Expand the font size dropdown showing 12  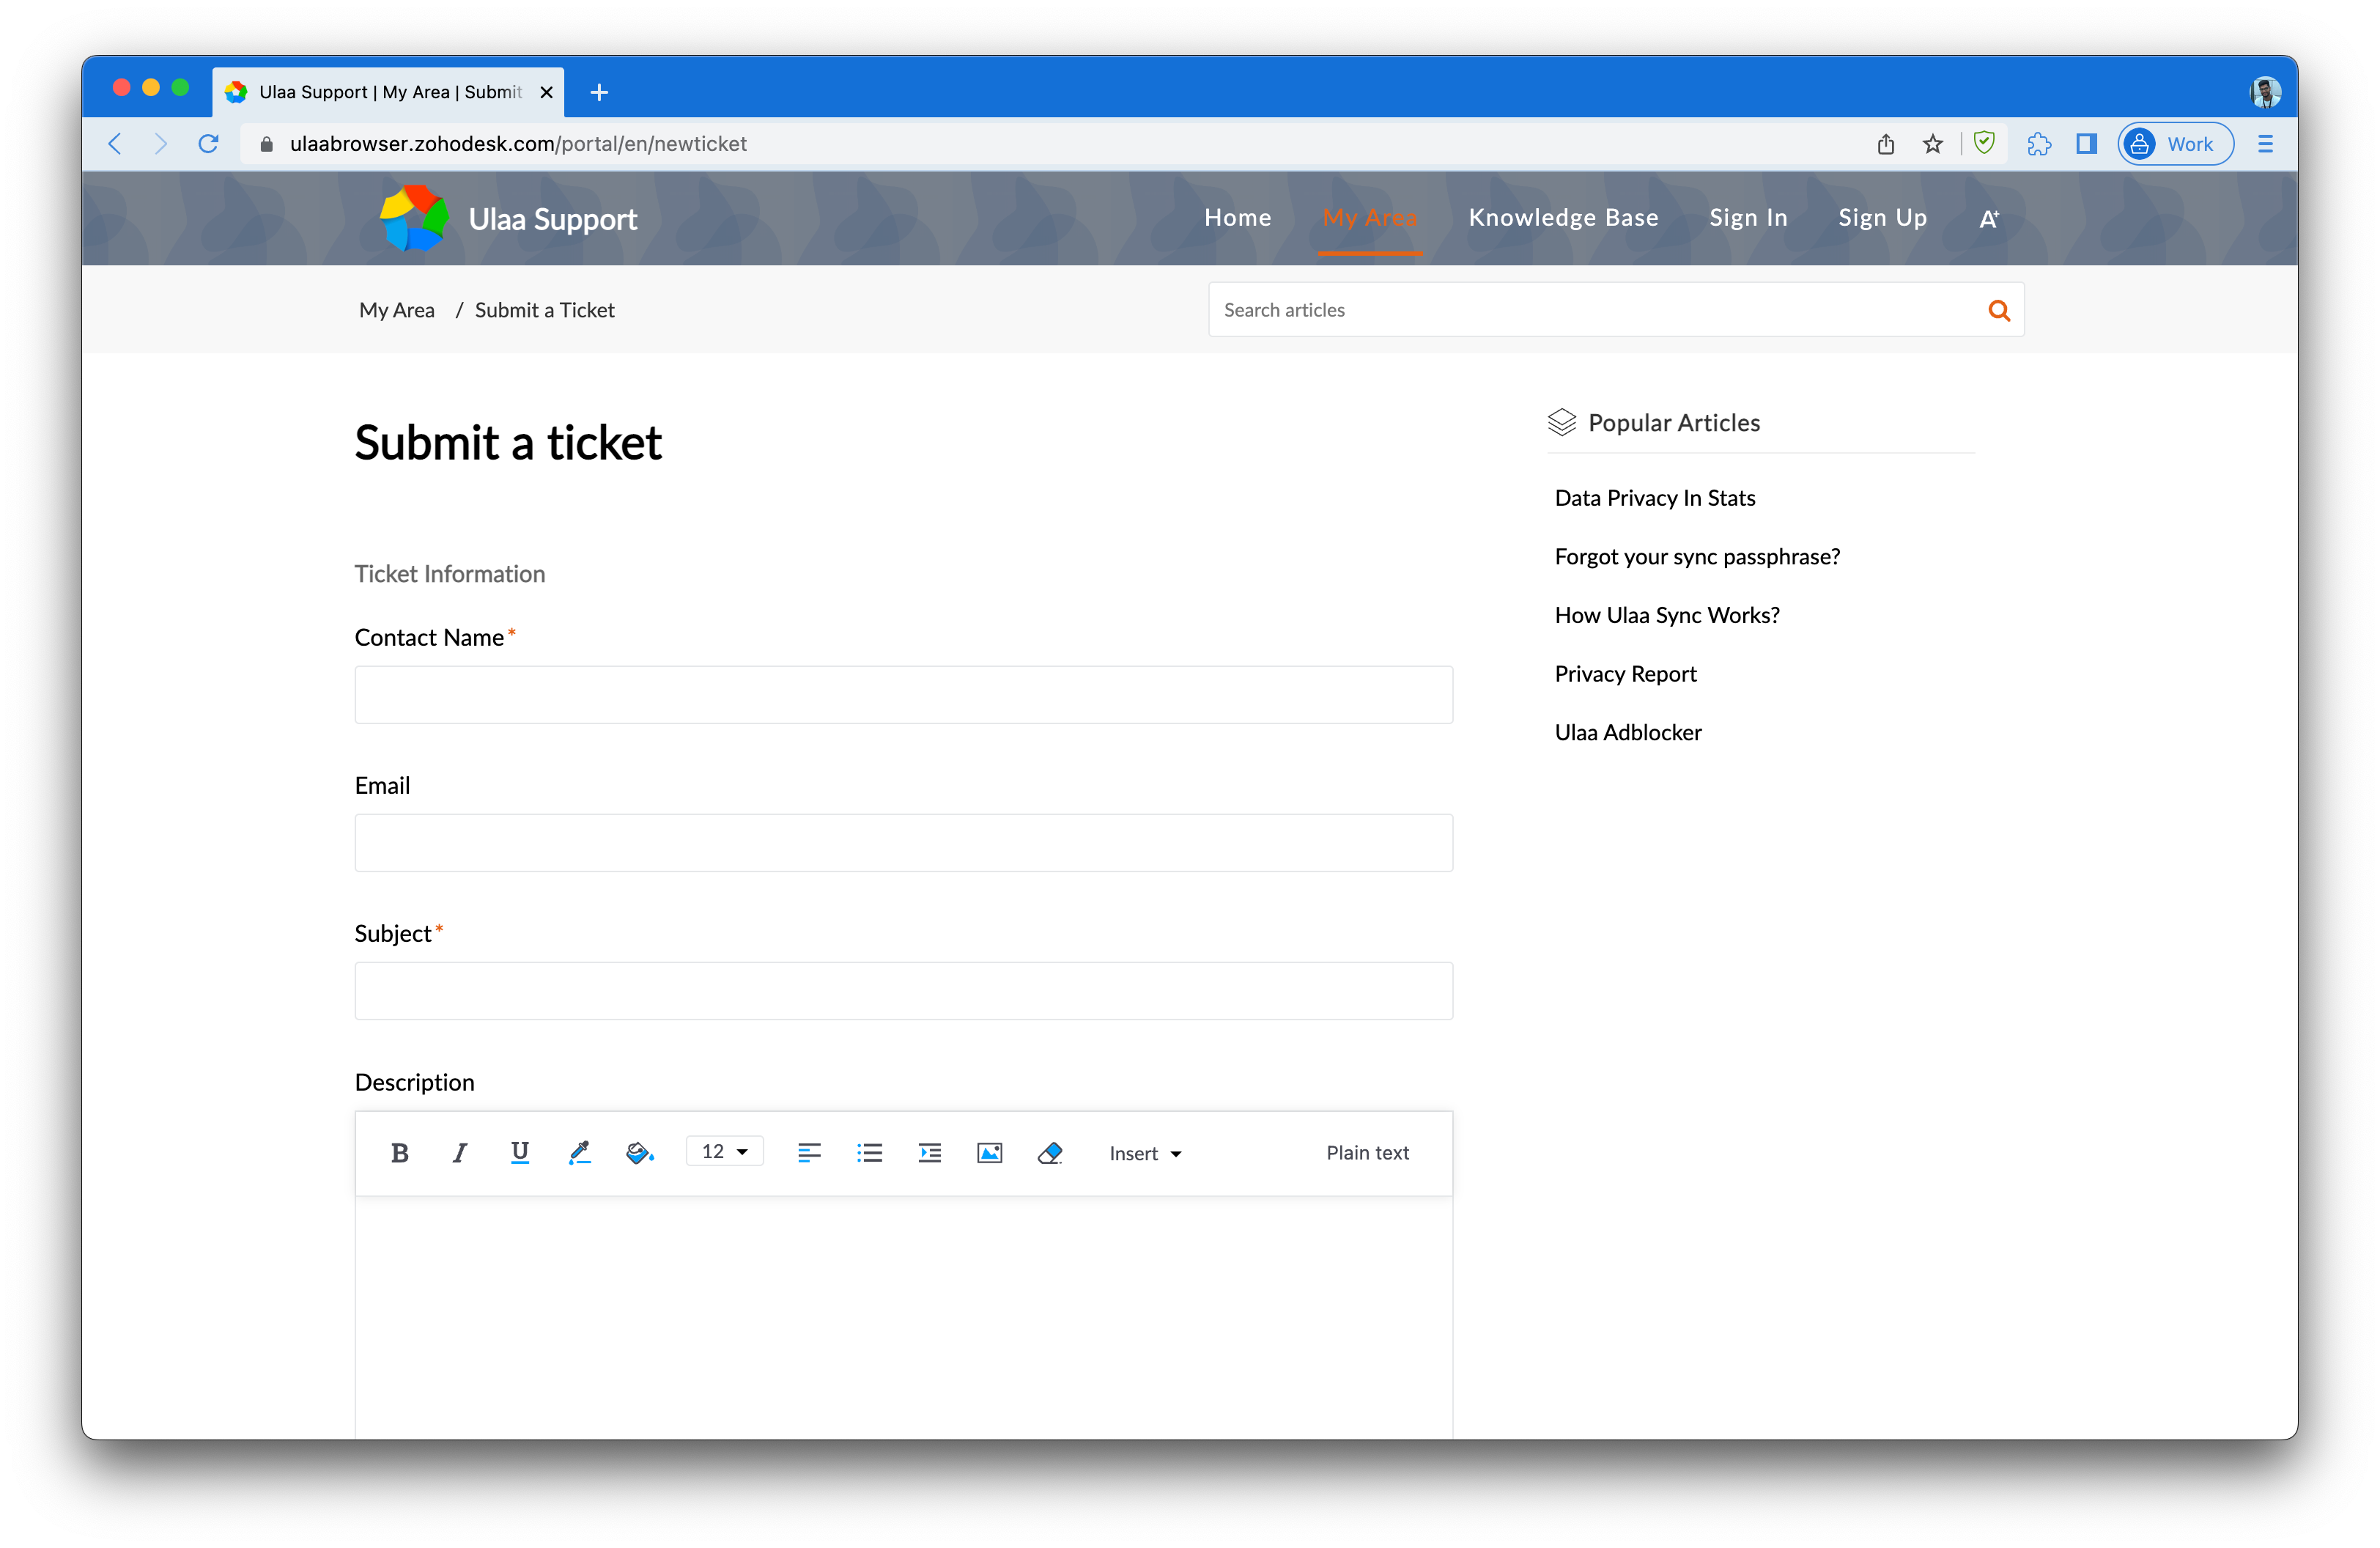coord(723,1151)
